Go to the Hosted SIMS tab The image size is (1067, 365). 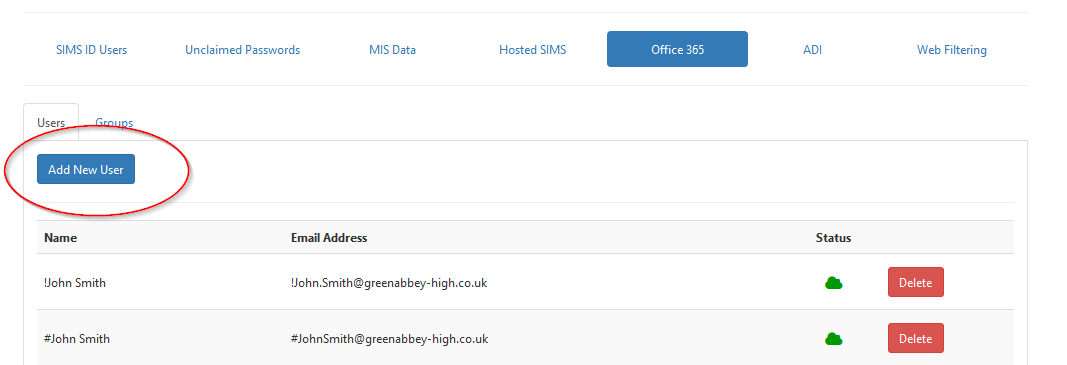[533, 50]
